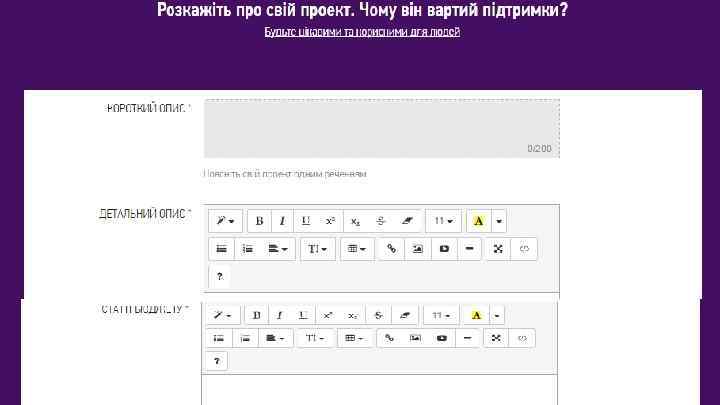The width and height of the screenshot is (720, 405).
Task: Open code view in the Детальний опис editor
Action: 524,249
